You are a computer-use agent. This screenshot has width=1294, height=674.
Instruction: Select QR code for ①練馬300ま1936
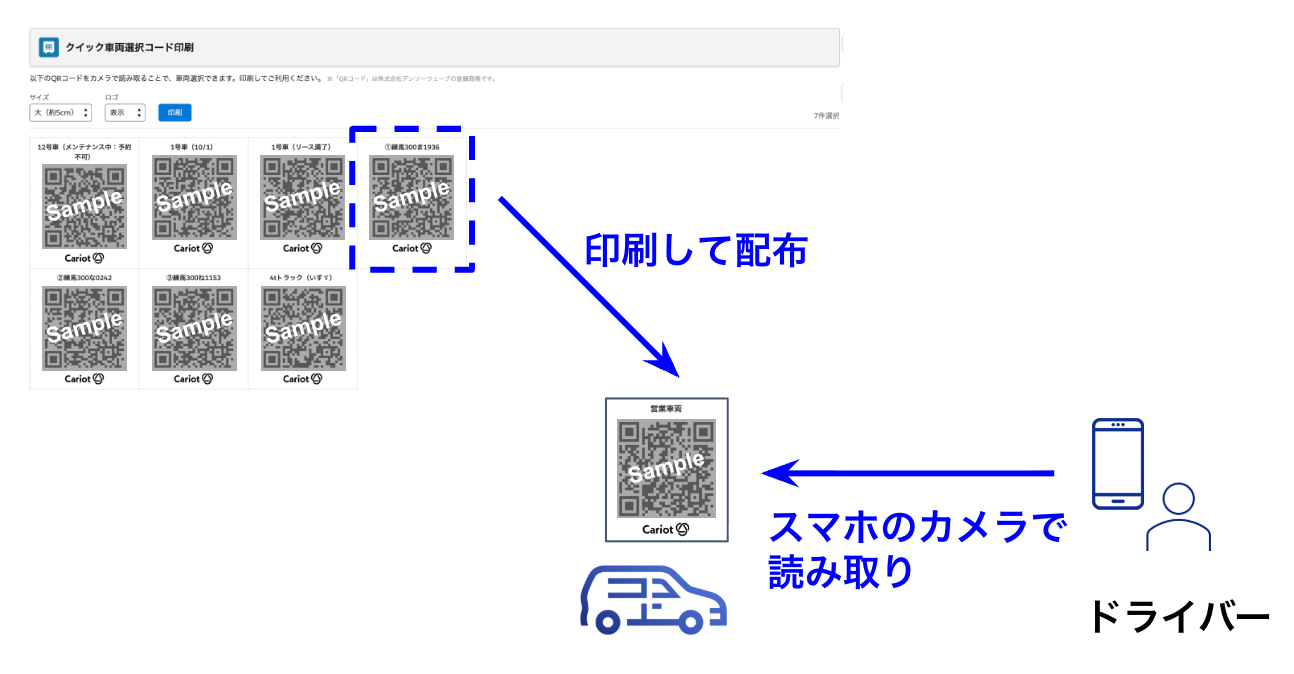(x=412, y=198)
